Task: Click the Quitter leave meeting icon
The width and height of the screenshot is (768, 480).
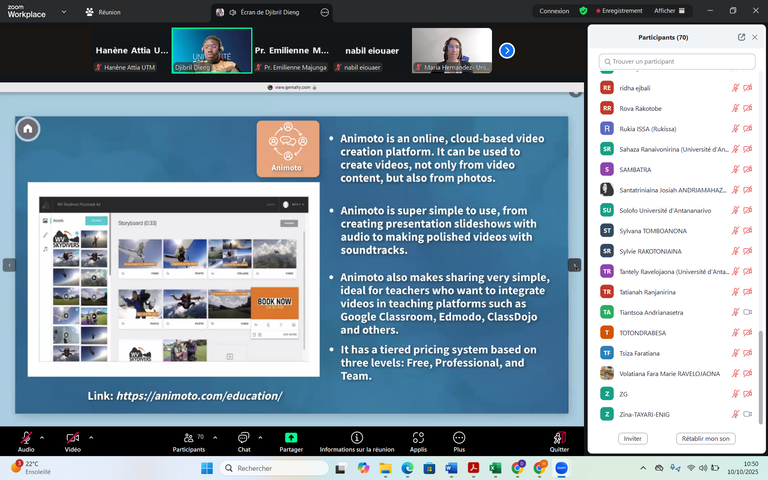Action: (x=559, y=437)
